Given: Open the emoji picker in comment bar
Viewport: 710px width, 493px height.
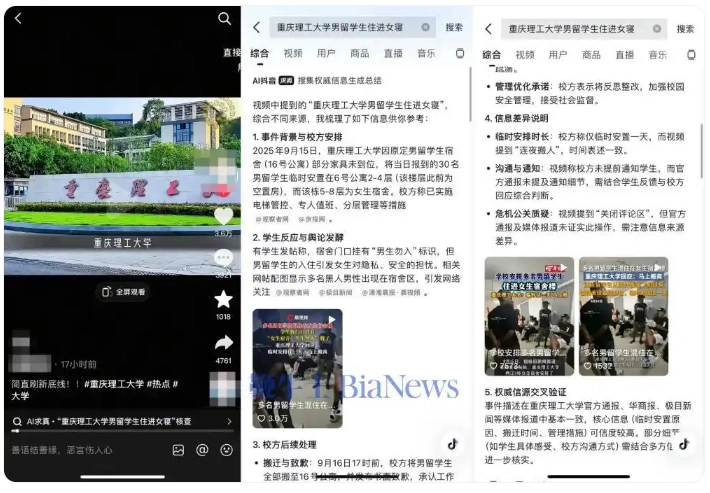Looking at the screenshot, I should coord(226,450).
